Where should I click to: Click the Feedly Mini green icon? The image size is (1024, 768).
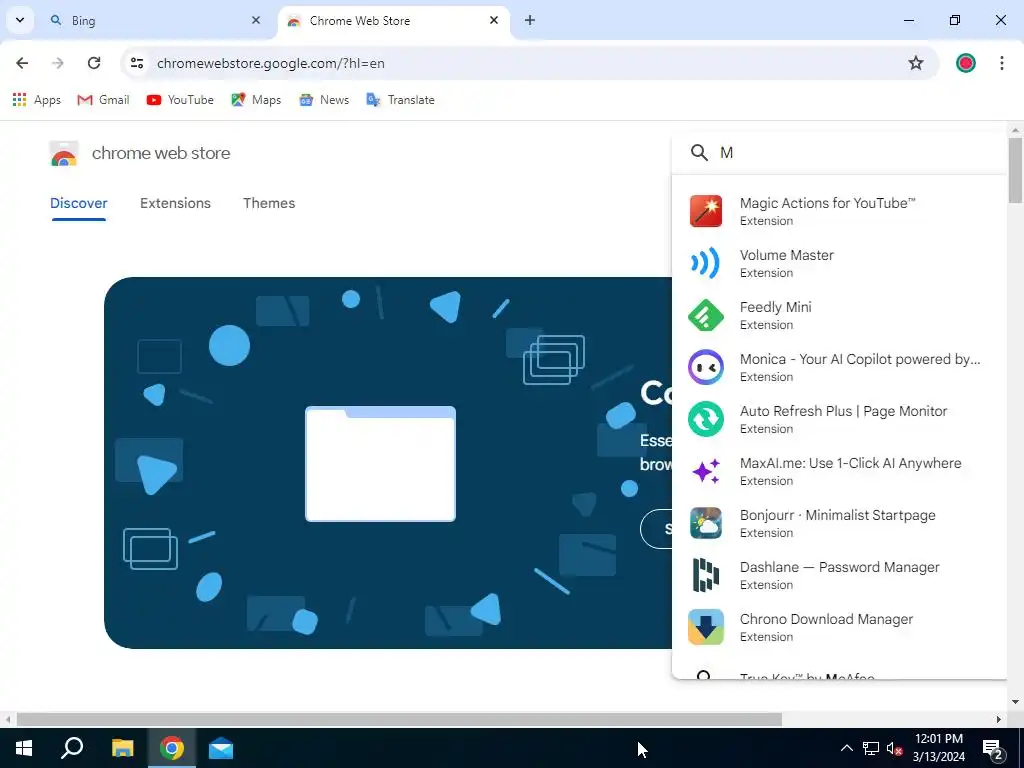tap(706, 315)
